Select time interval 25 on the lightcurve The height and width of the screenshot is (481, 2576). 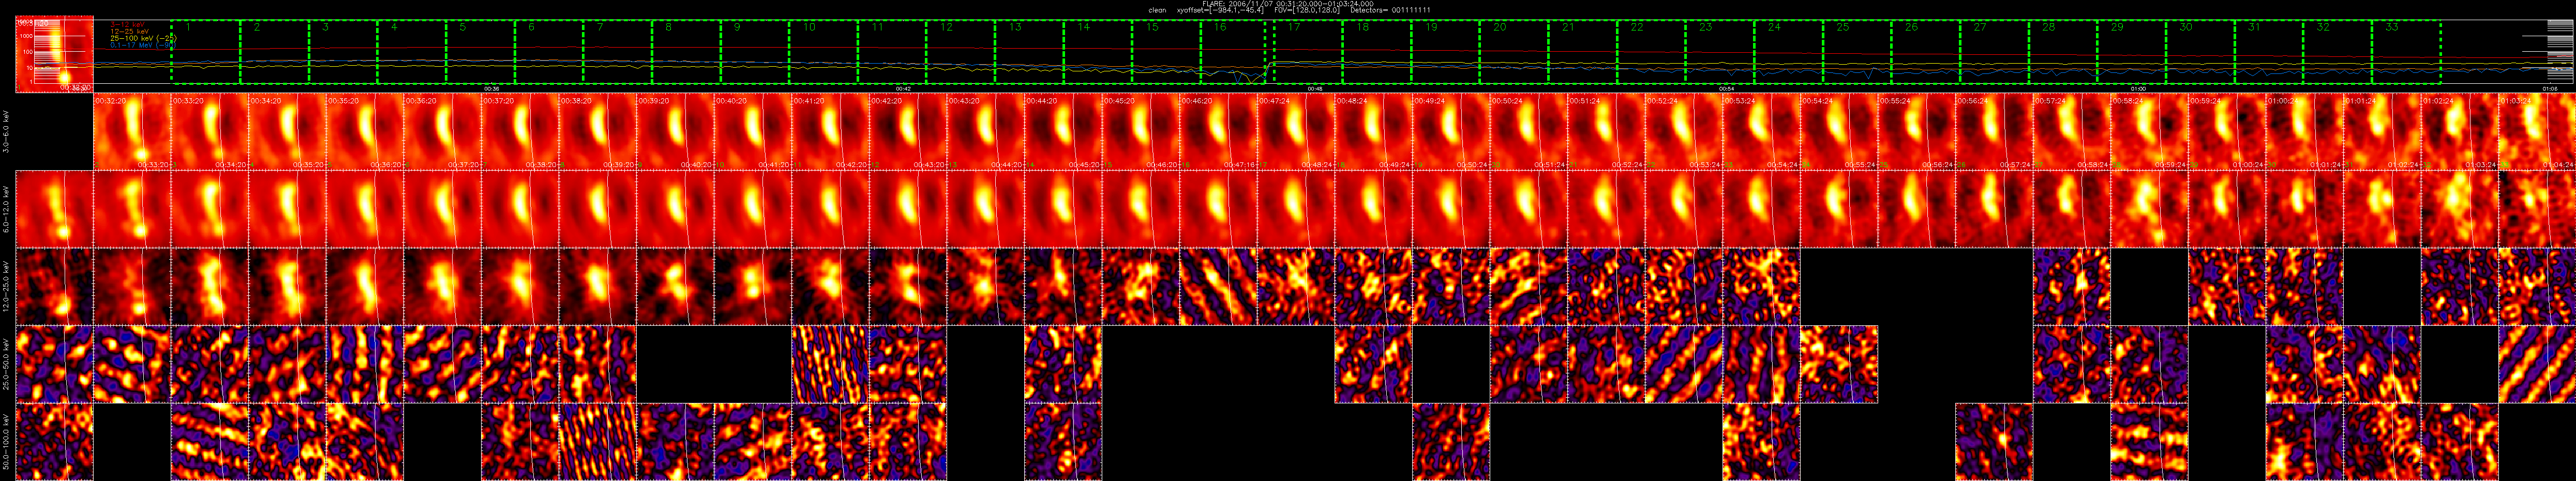[x=1858, y=52]
